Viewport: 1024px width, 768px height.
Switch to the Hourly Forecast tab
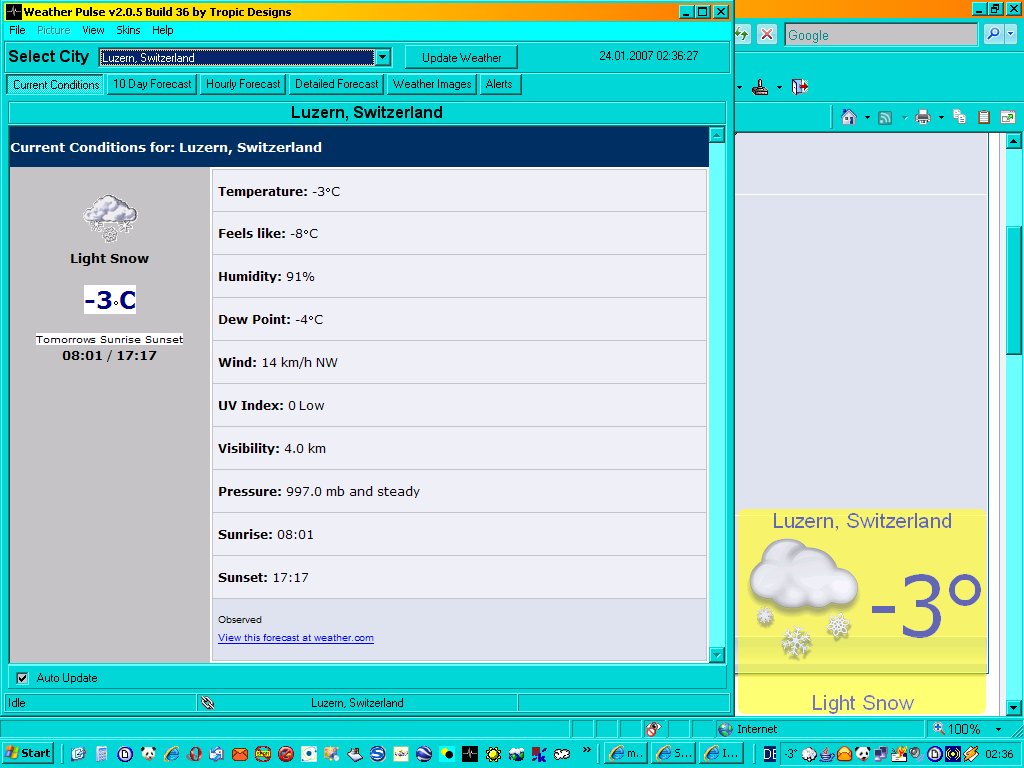coord(243,84)
